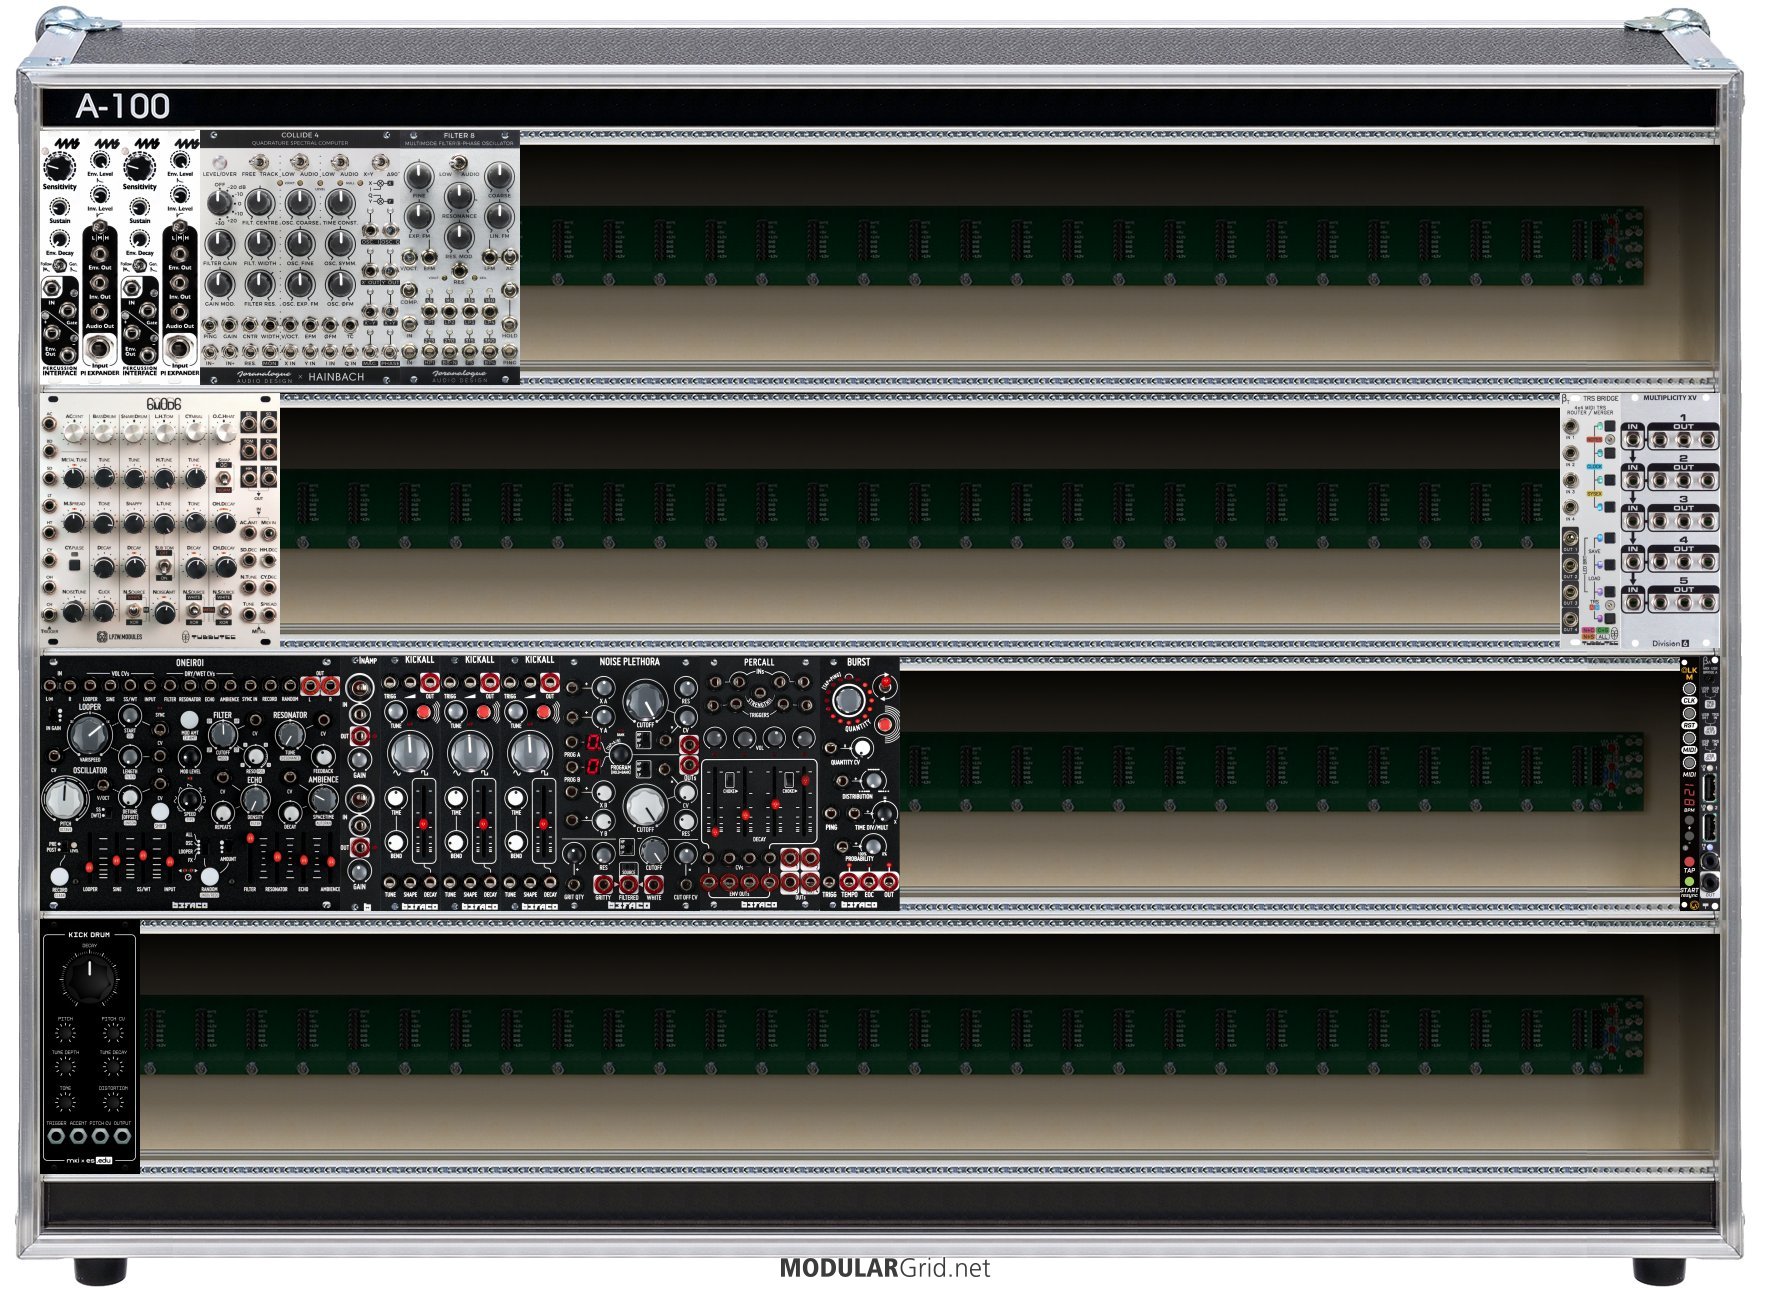Screen dimensions: 1771x1289
Task: Click the Metal Tune knob on 6m0d6
Action: tap(74, 478)
